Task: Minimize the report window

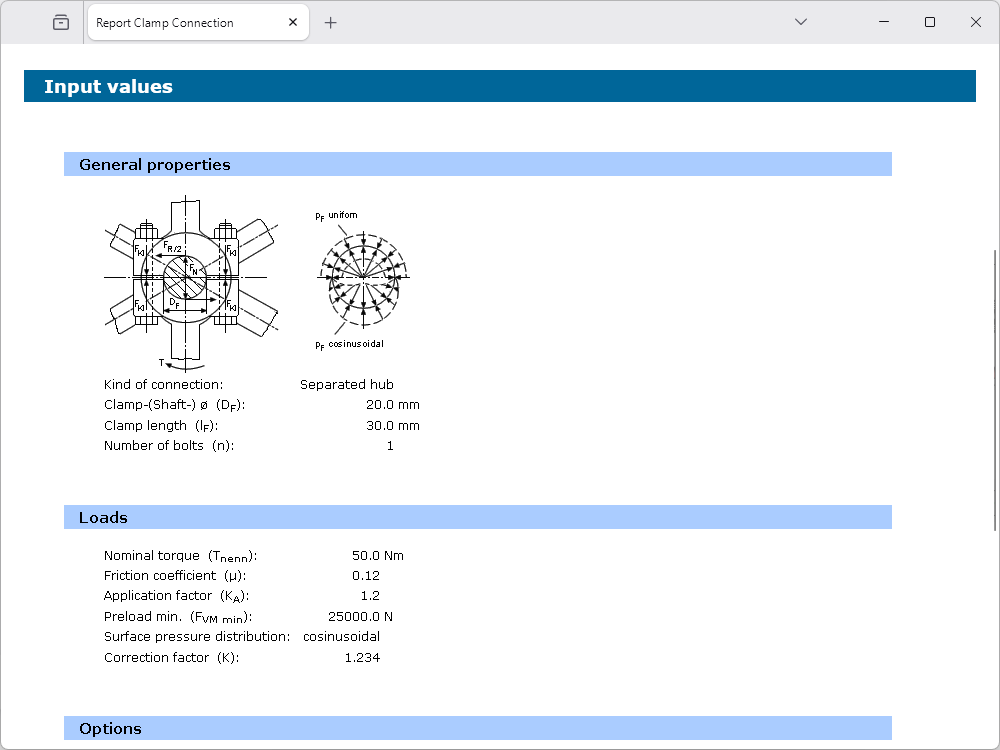Action: [884, 22]
